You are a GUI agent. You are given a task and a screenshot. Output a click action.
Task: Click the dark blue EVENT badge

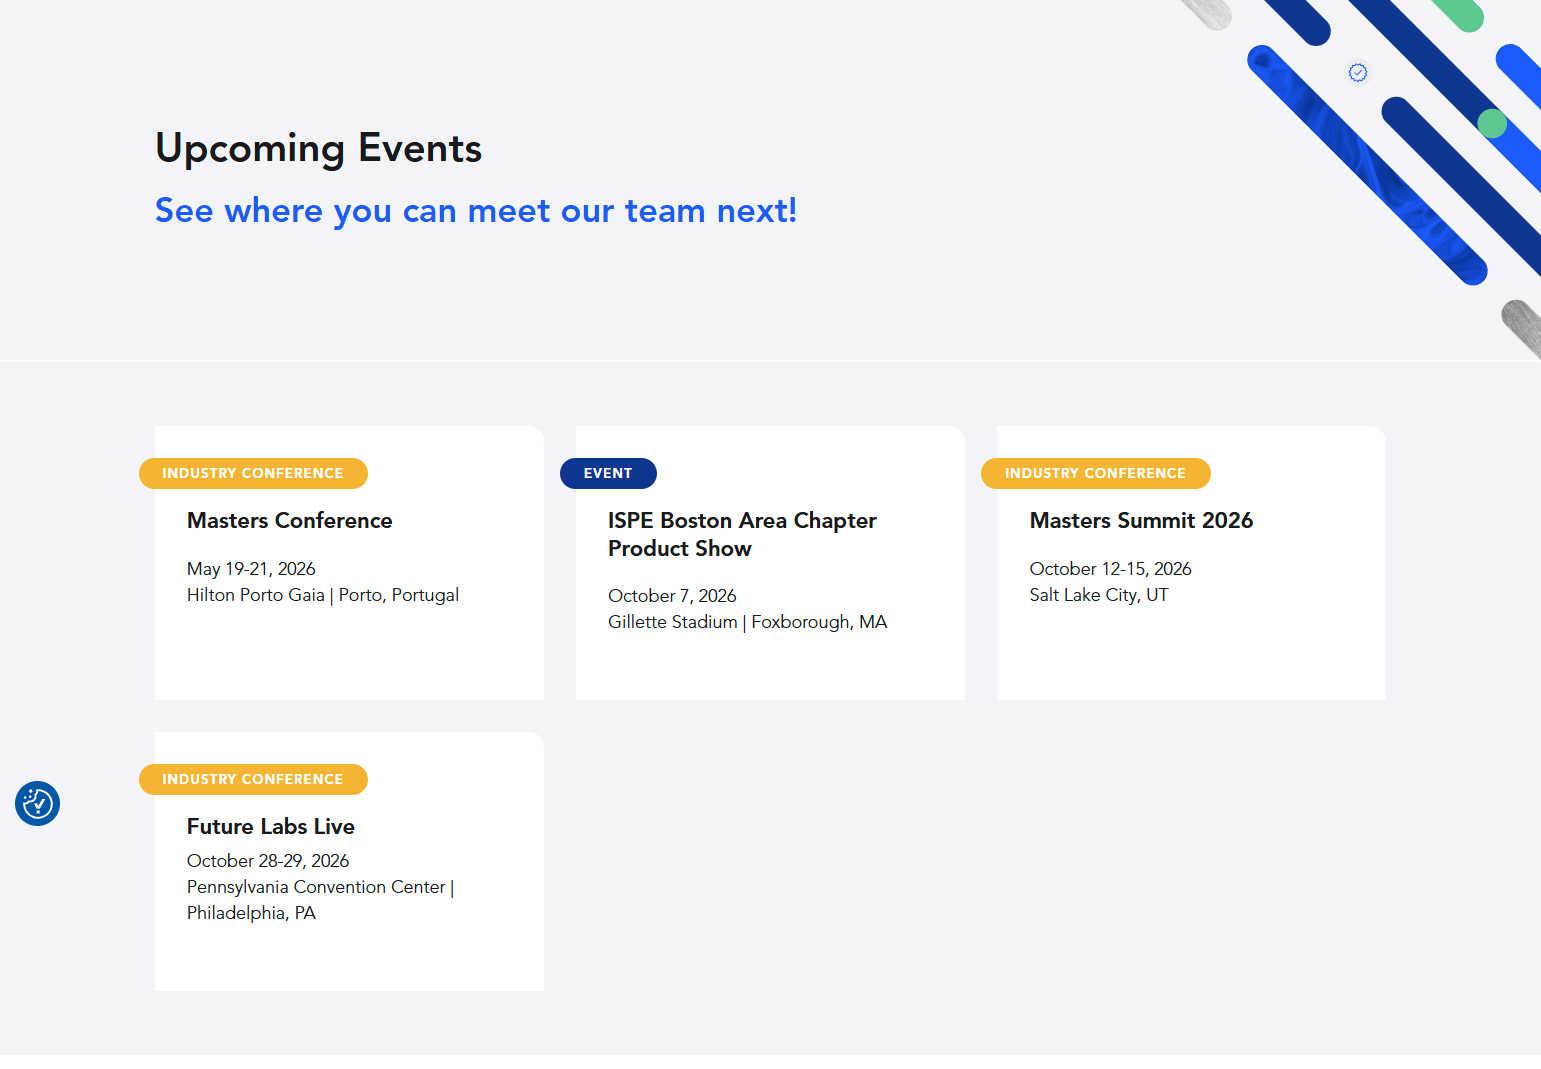[x=608, y=473]
